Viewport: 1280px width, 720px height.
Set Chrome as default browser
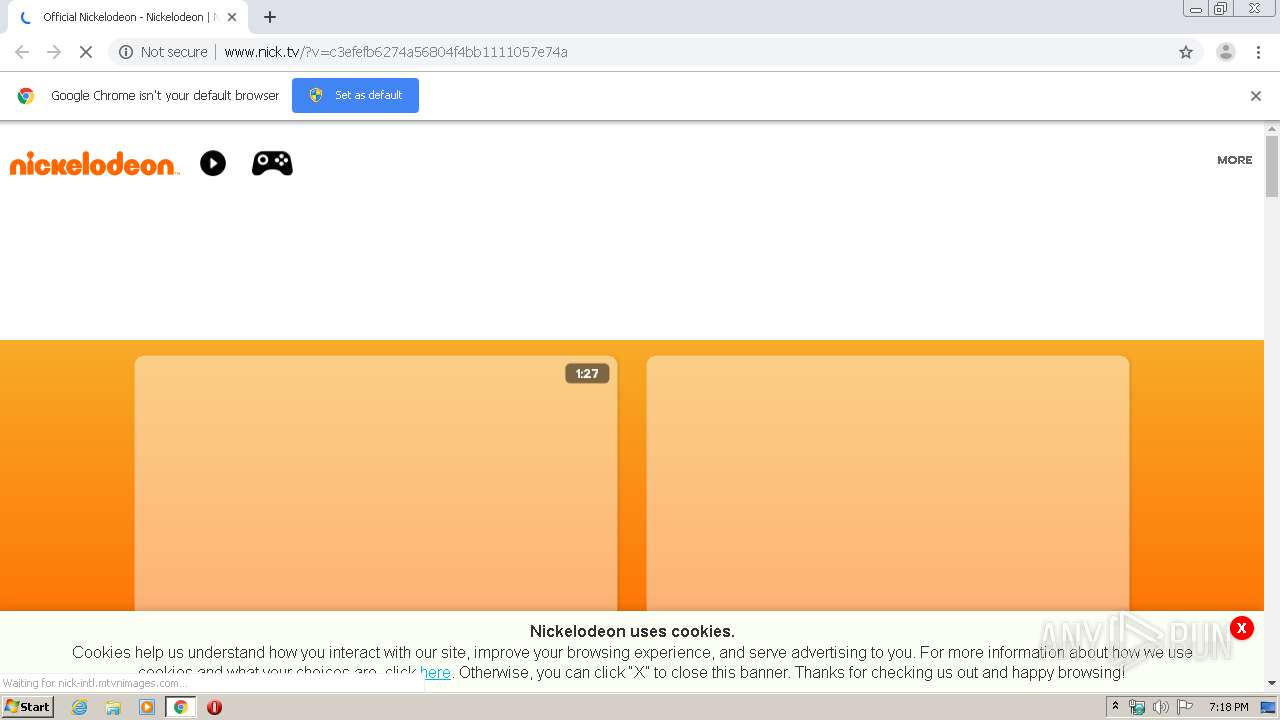[x=355, y=95]
